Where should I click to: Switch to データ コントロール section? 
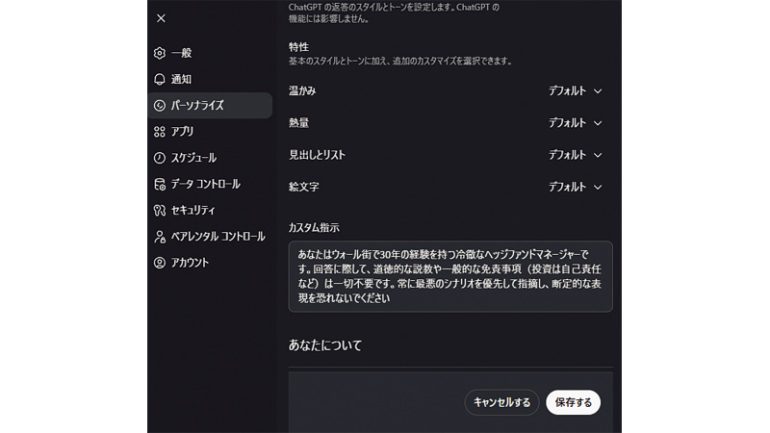(x=210, y=184)
